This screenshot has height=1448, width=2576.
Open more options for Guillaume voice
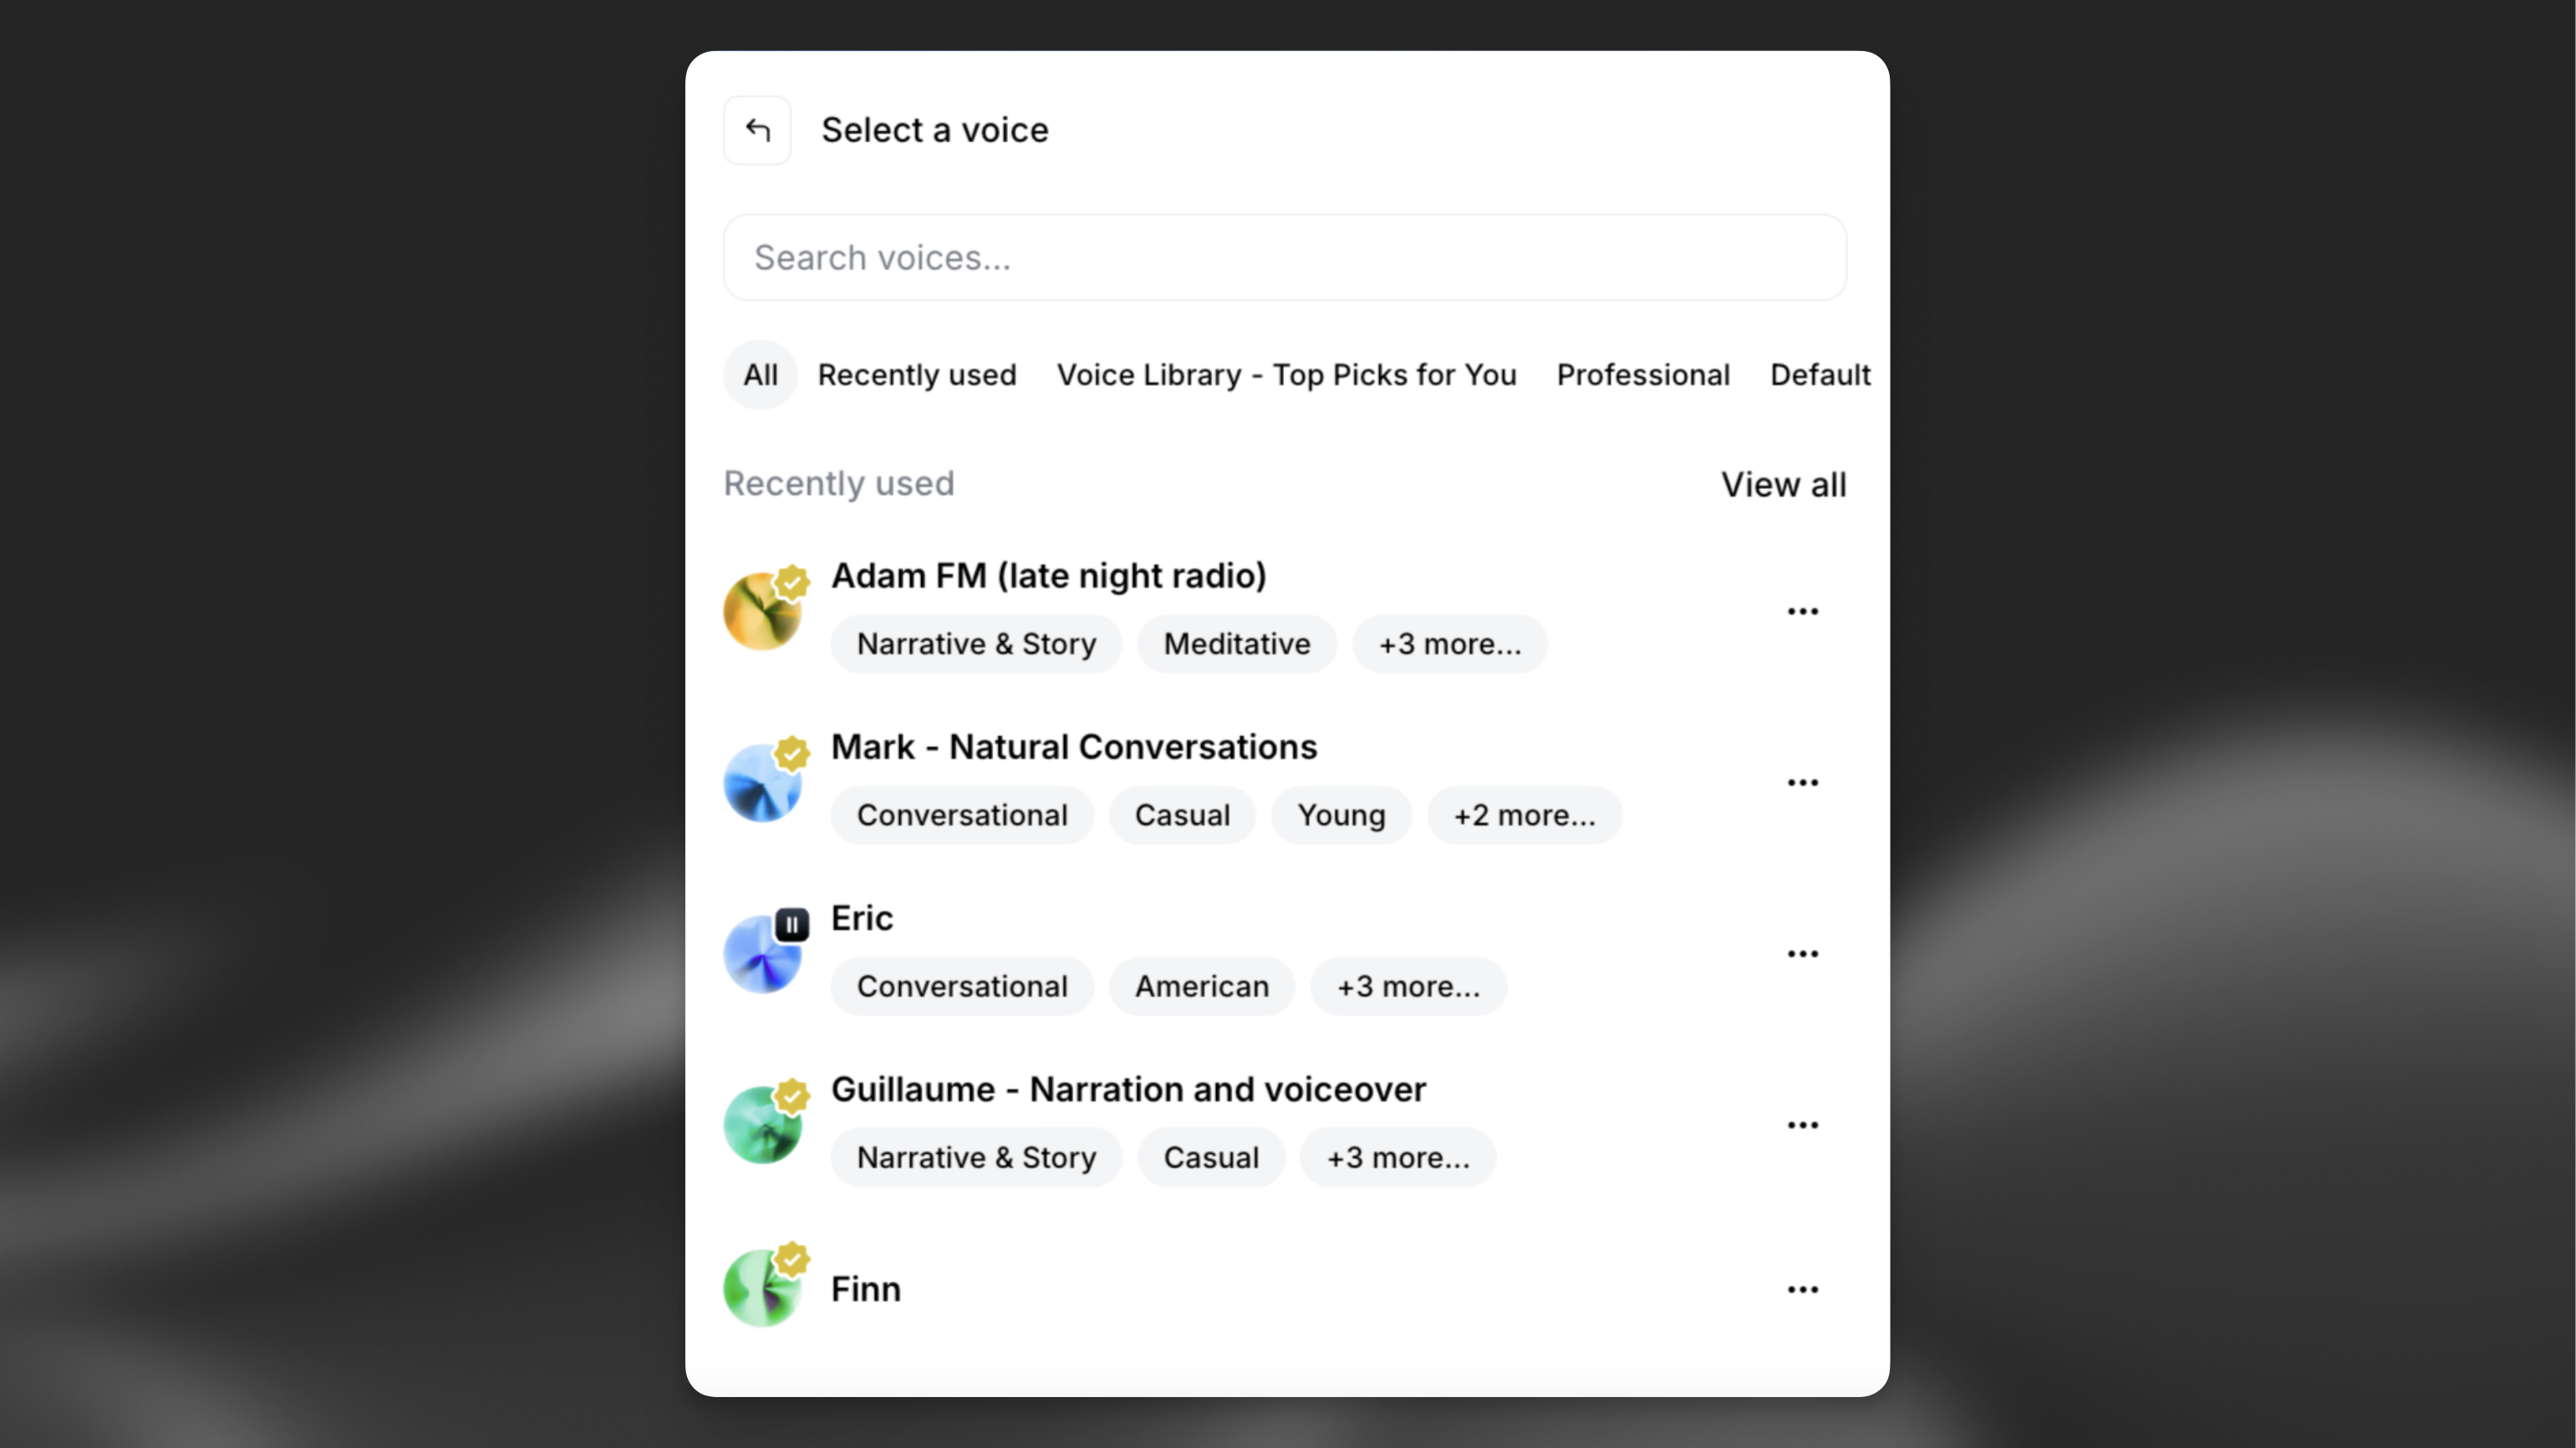pyautogui.click(x=1802, y=1124)
